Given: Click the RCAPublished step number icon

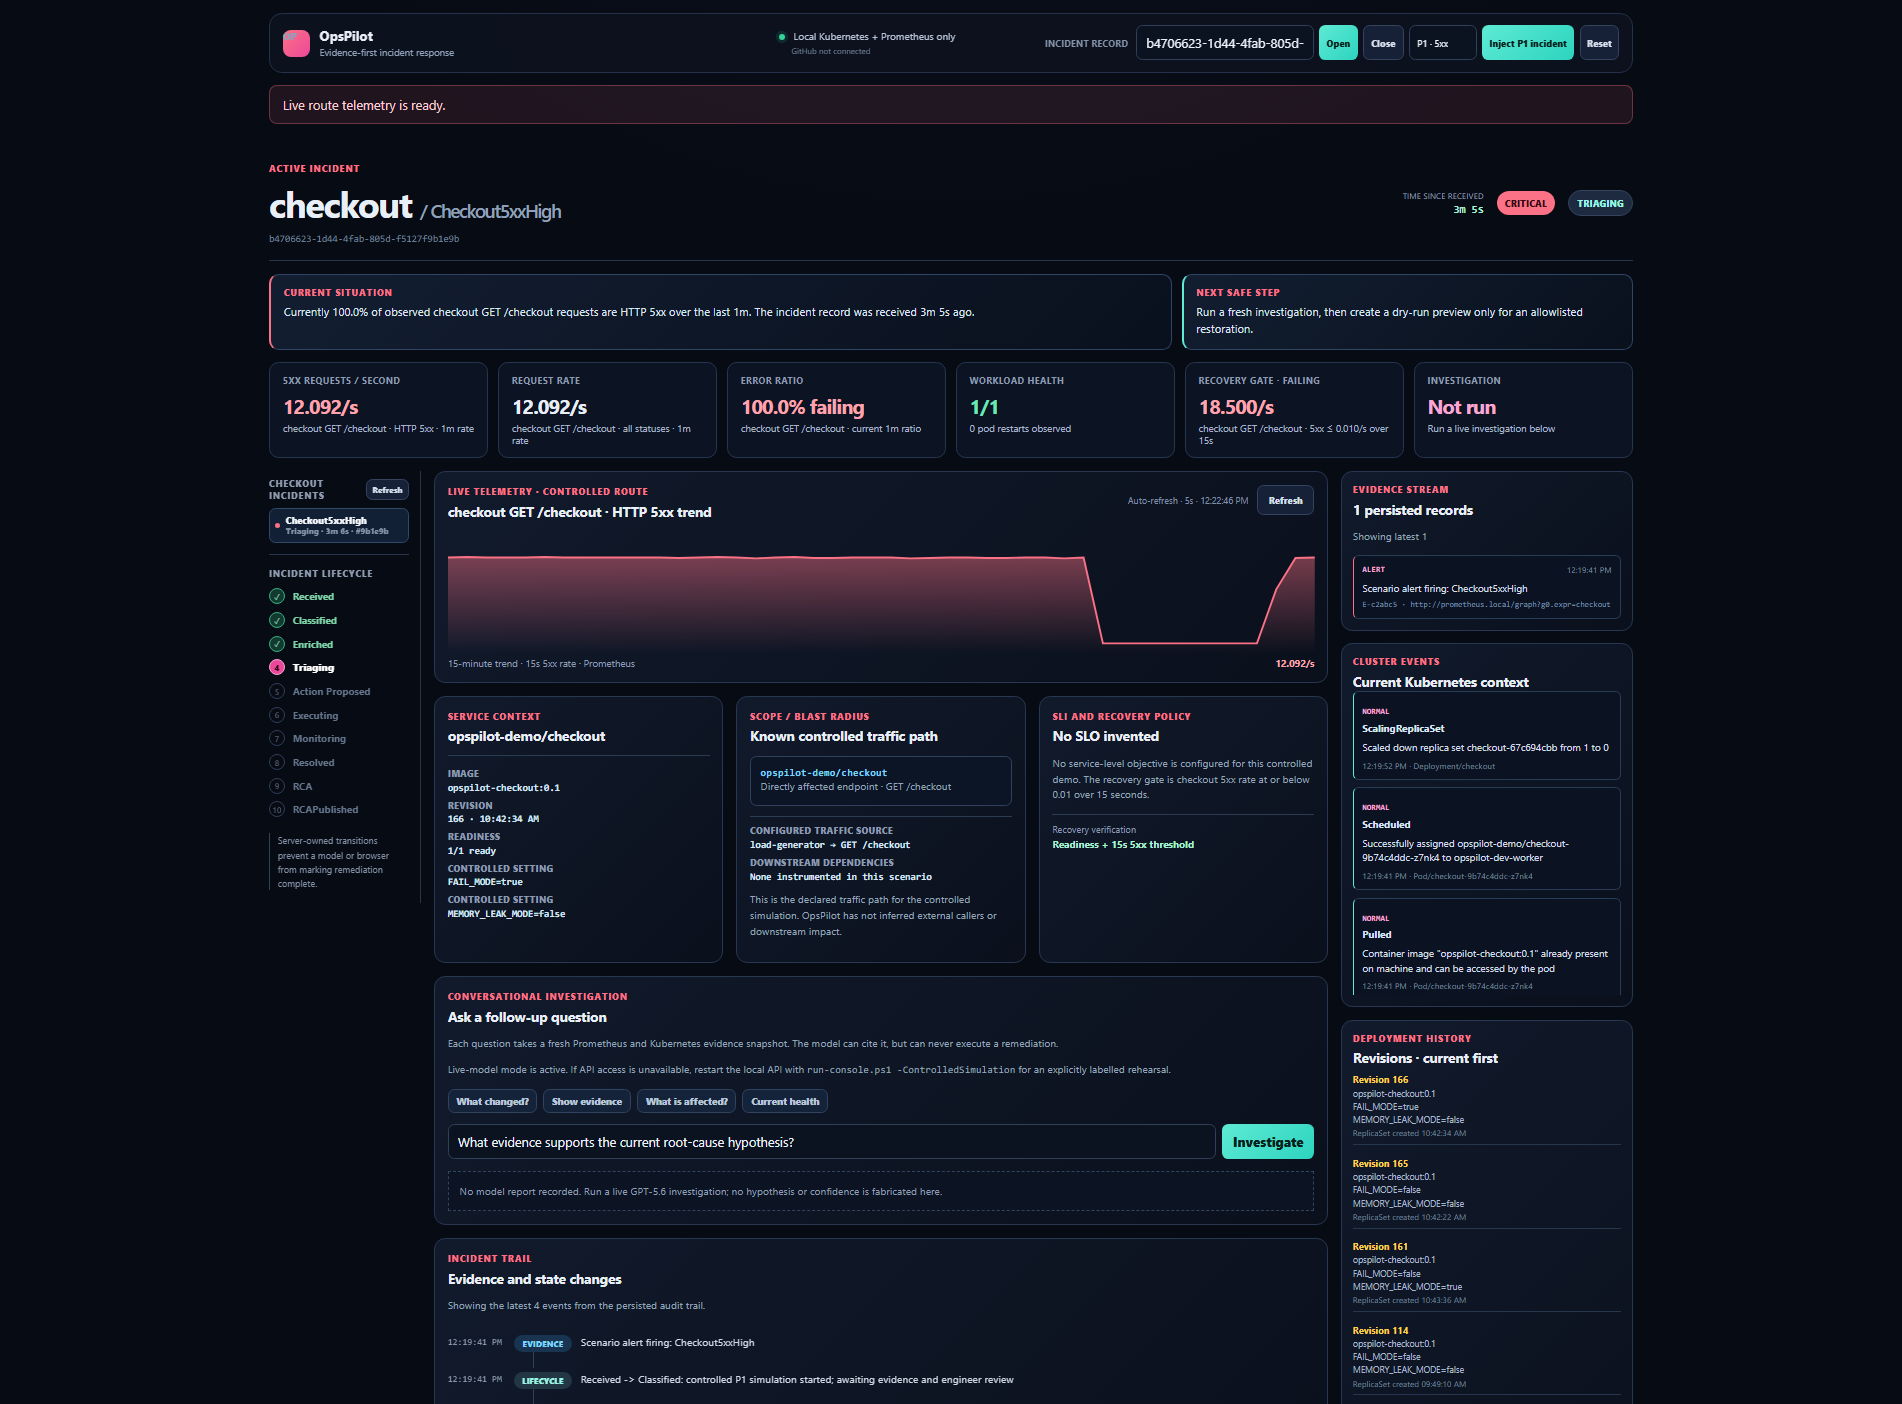Looking at the screenshot, I should (277, 809).
